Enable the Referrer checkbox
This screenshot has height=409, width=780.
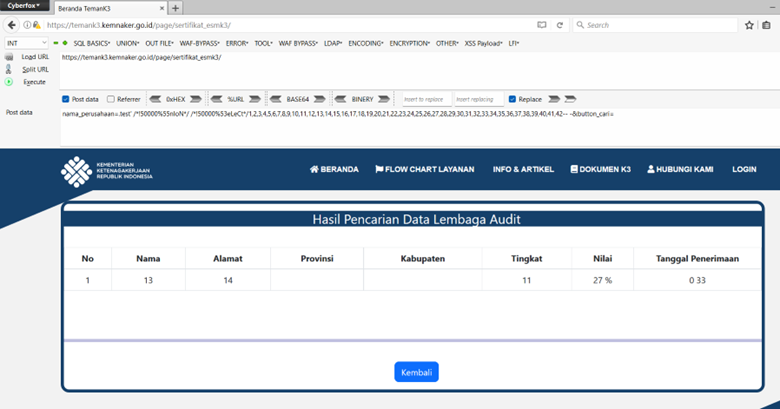pos(110,99)
